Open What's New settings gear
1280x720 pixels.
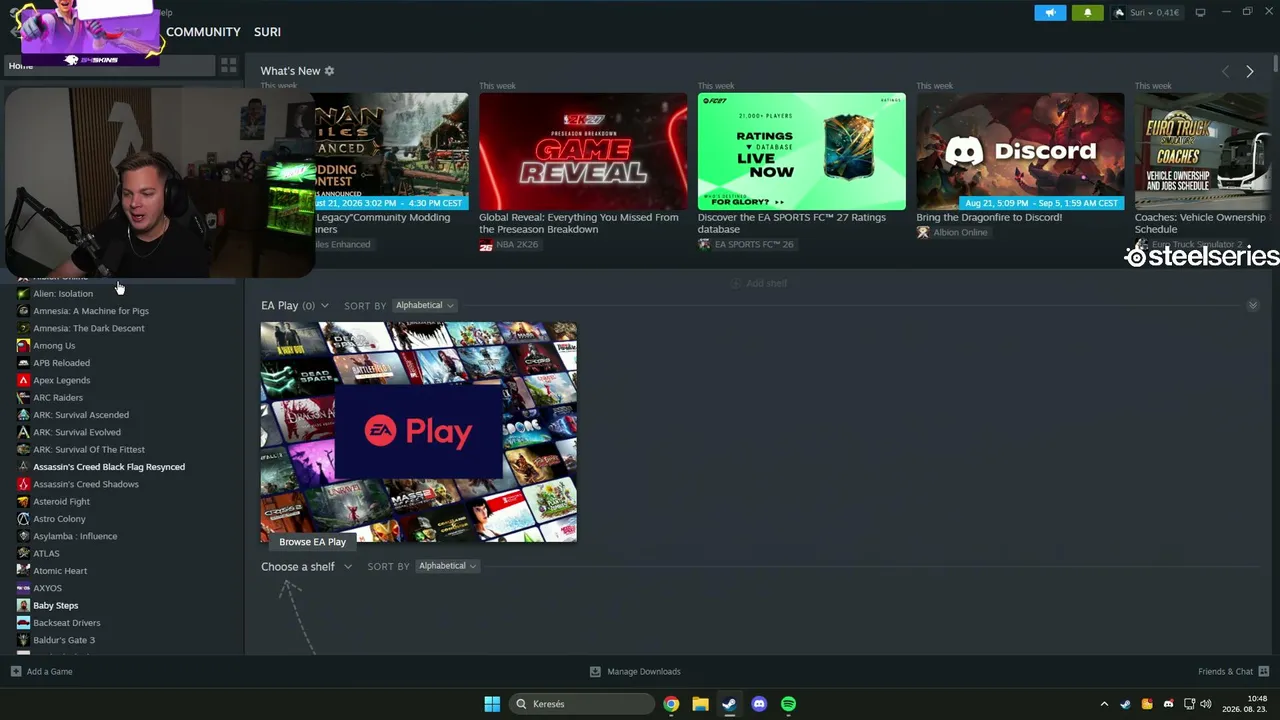coord(329,71)
